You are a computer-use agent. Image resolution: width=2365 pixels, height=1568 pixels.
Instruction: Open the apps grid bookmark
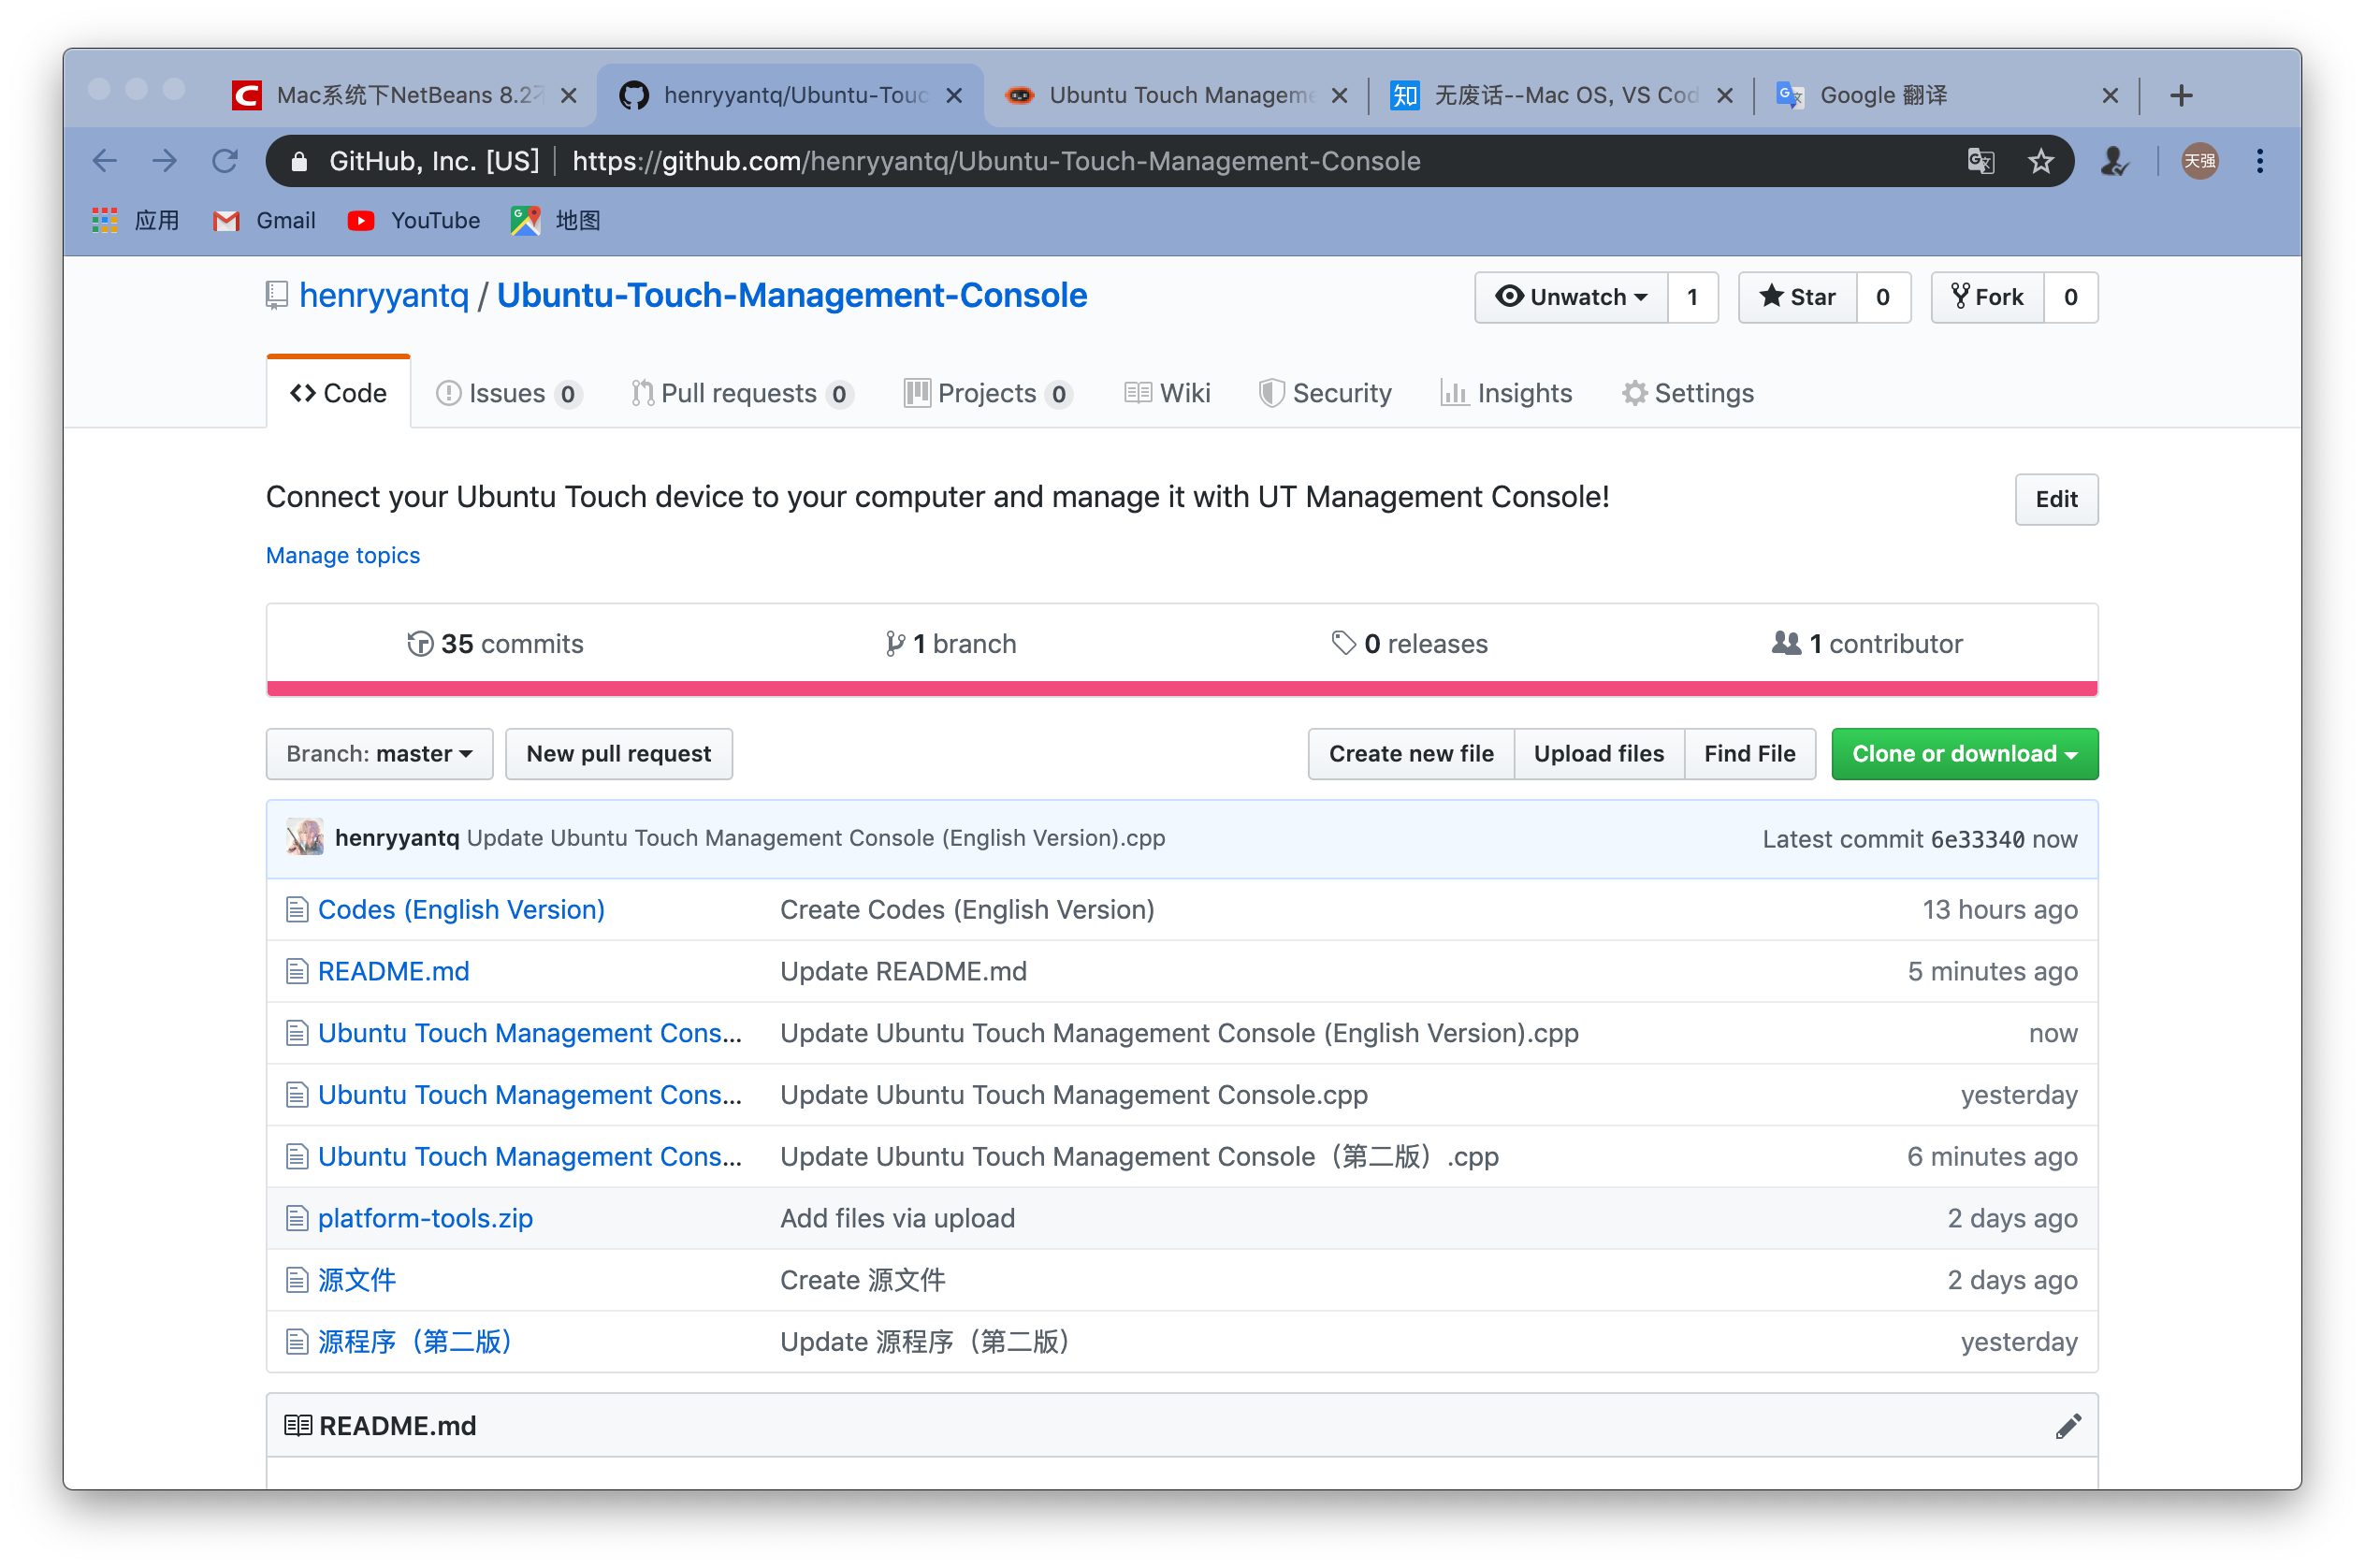[135, 220]
